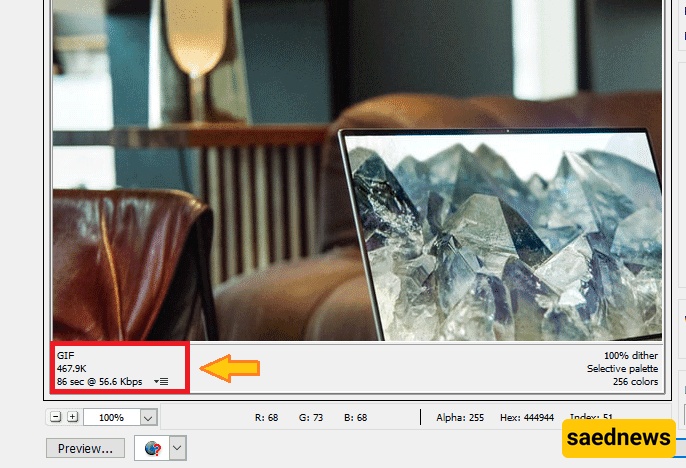Image resolution: width=686 pixels, height=468 pixels.
Task: Click the zoom out minus button
Action: [56, 417]
